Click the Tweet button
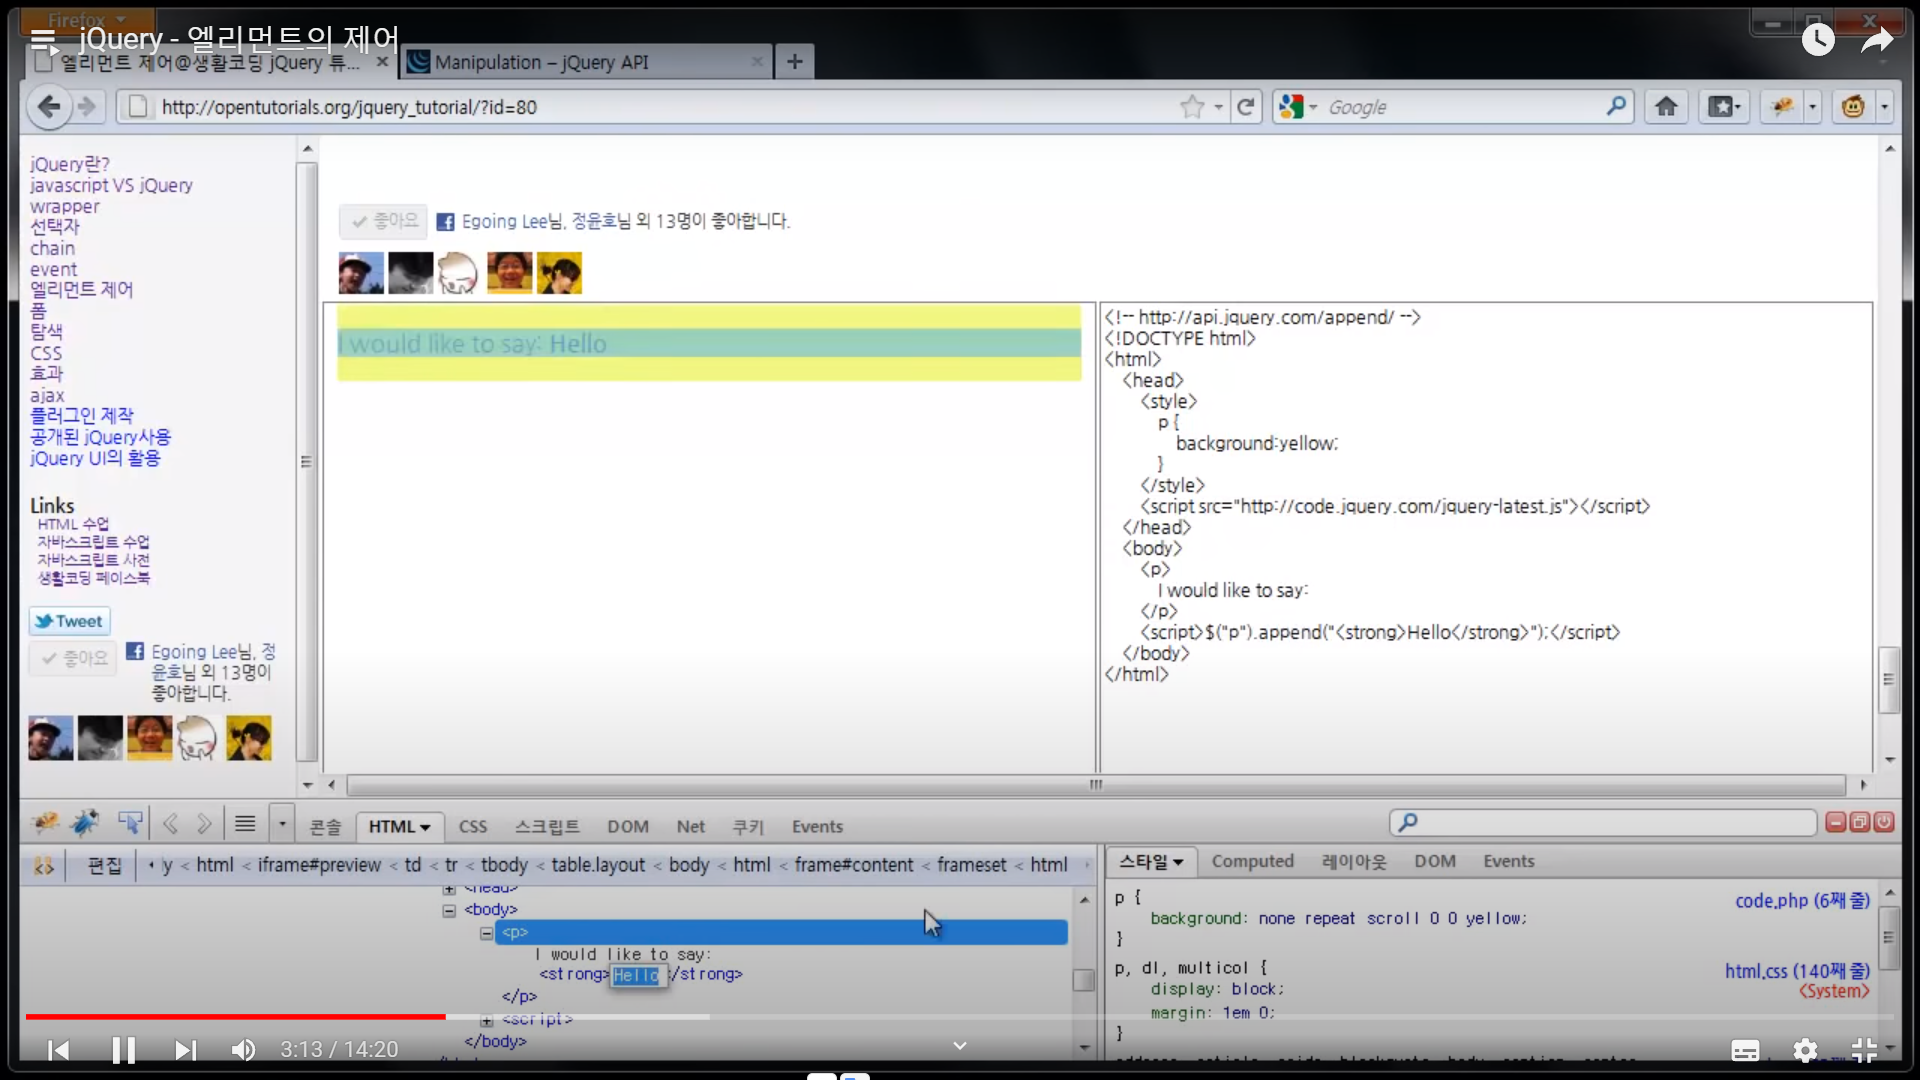The width and height of the screenshot is (1920, 1080). [x=69, y=621]
